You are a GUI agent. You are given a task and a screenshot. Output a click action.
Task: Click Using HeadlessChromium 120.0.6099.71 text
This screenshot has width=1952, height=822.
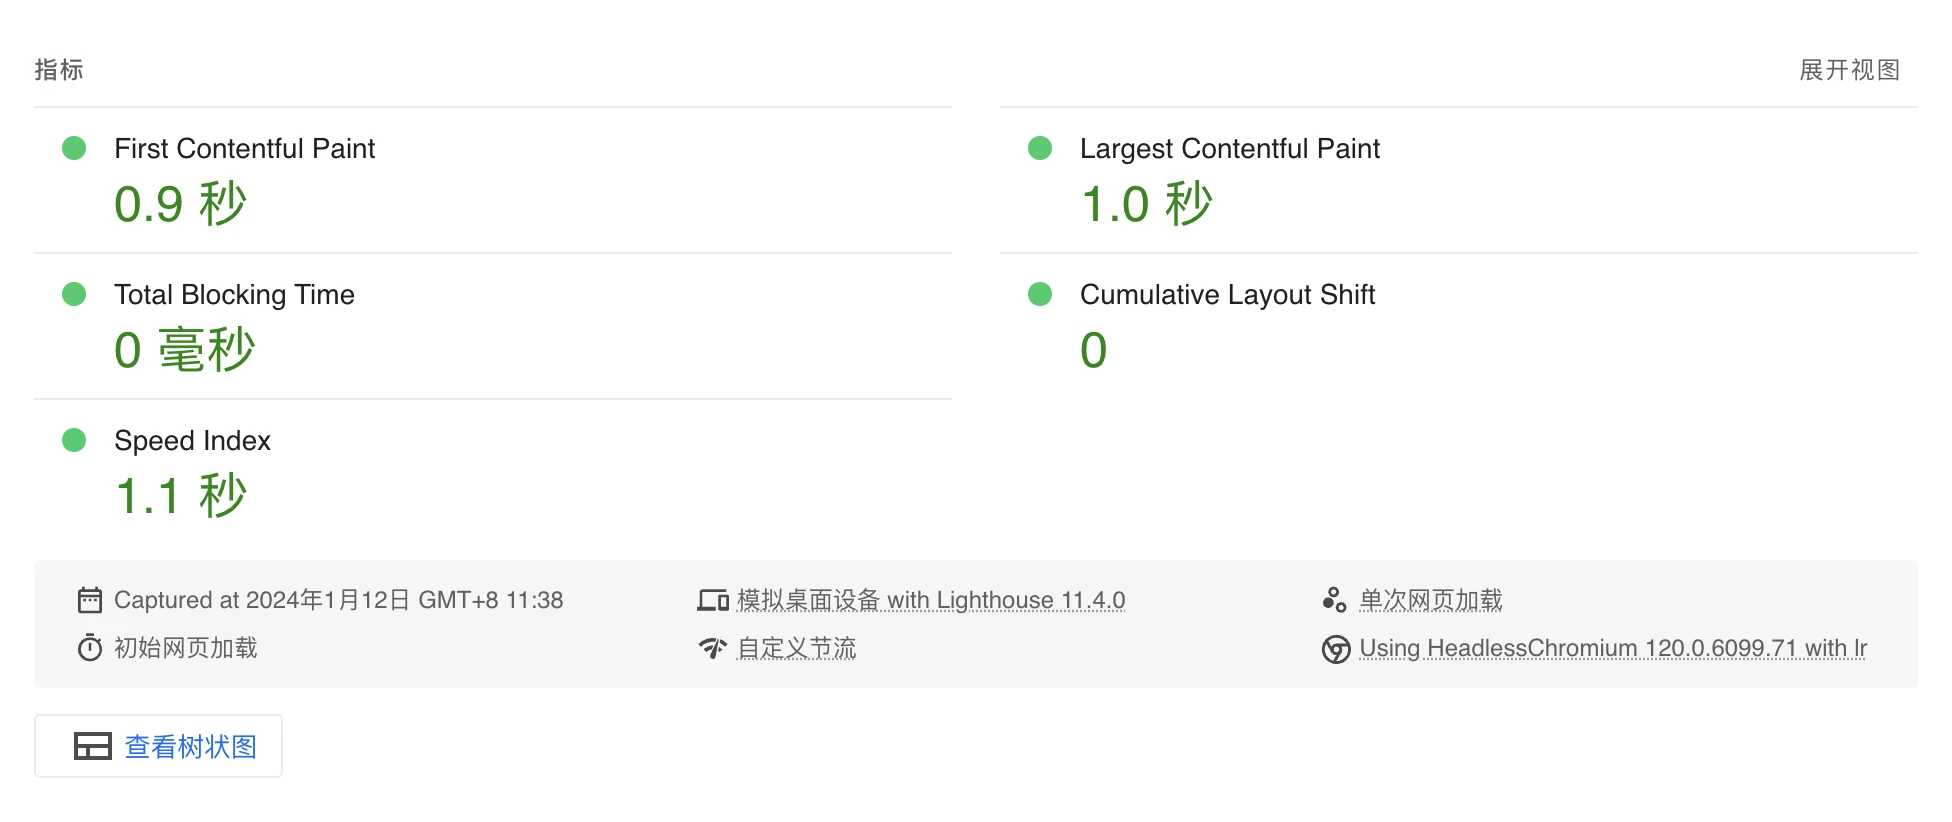[1613, 648]
